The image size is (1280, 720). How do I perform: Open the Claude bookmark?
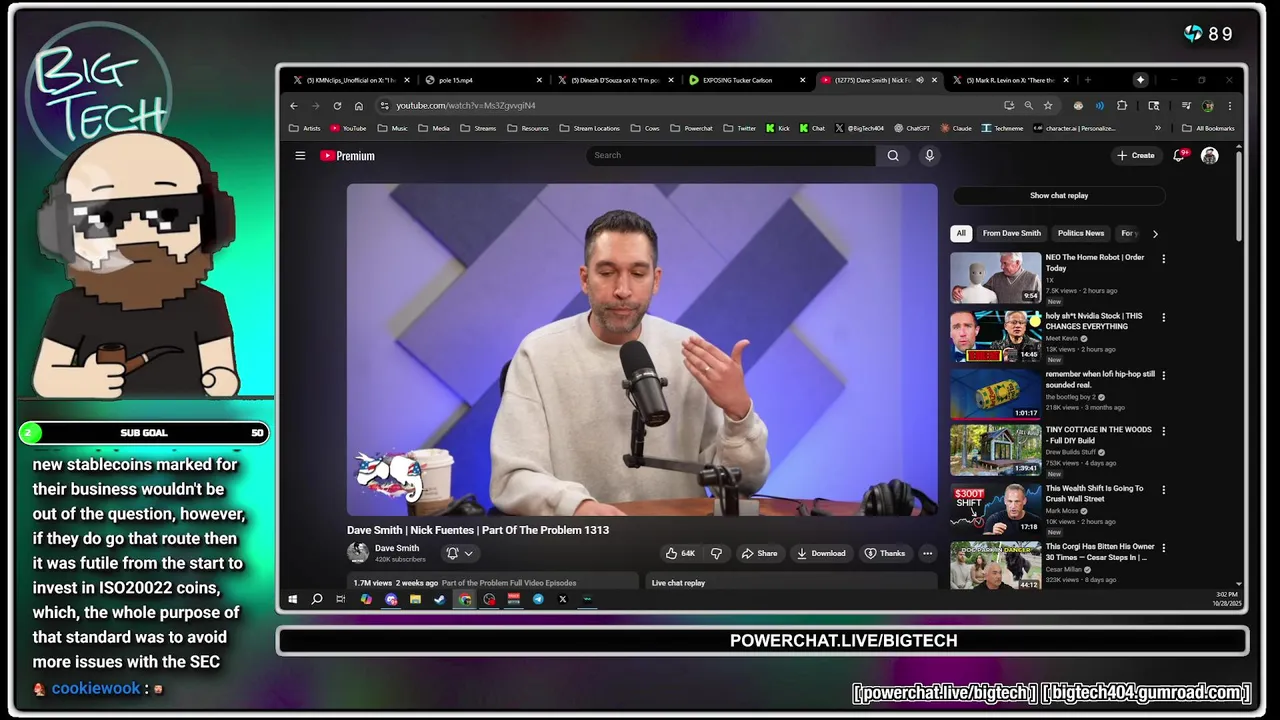[x=955, y=128]
